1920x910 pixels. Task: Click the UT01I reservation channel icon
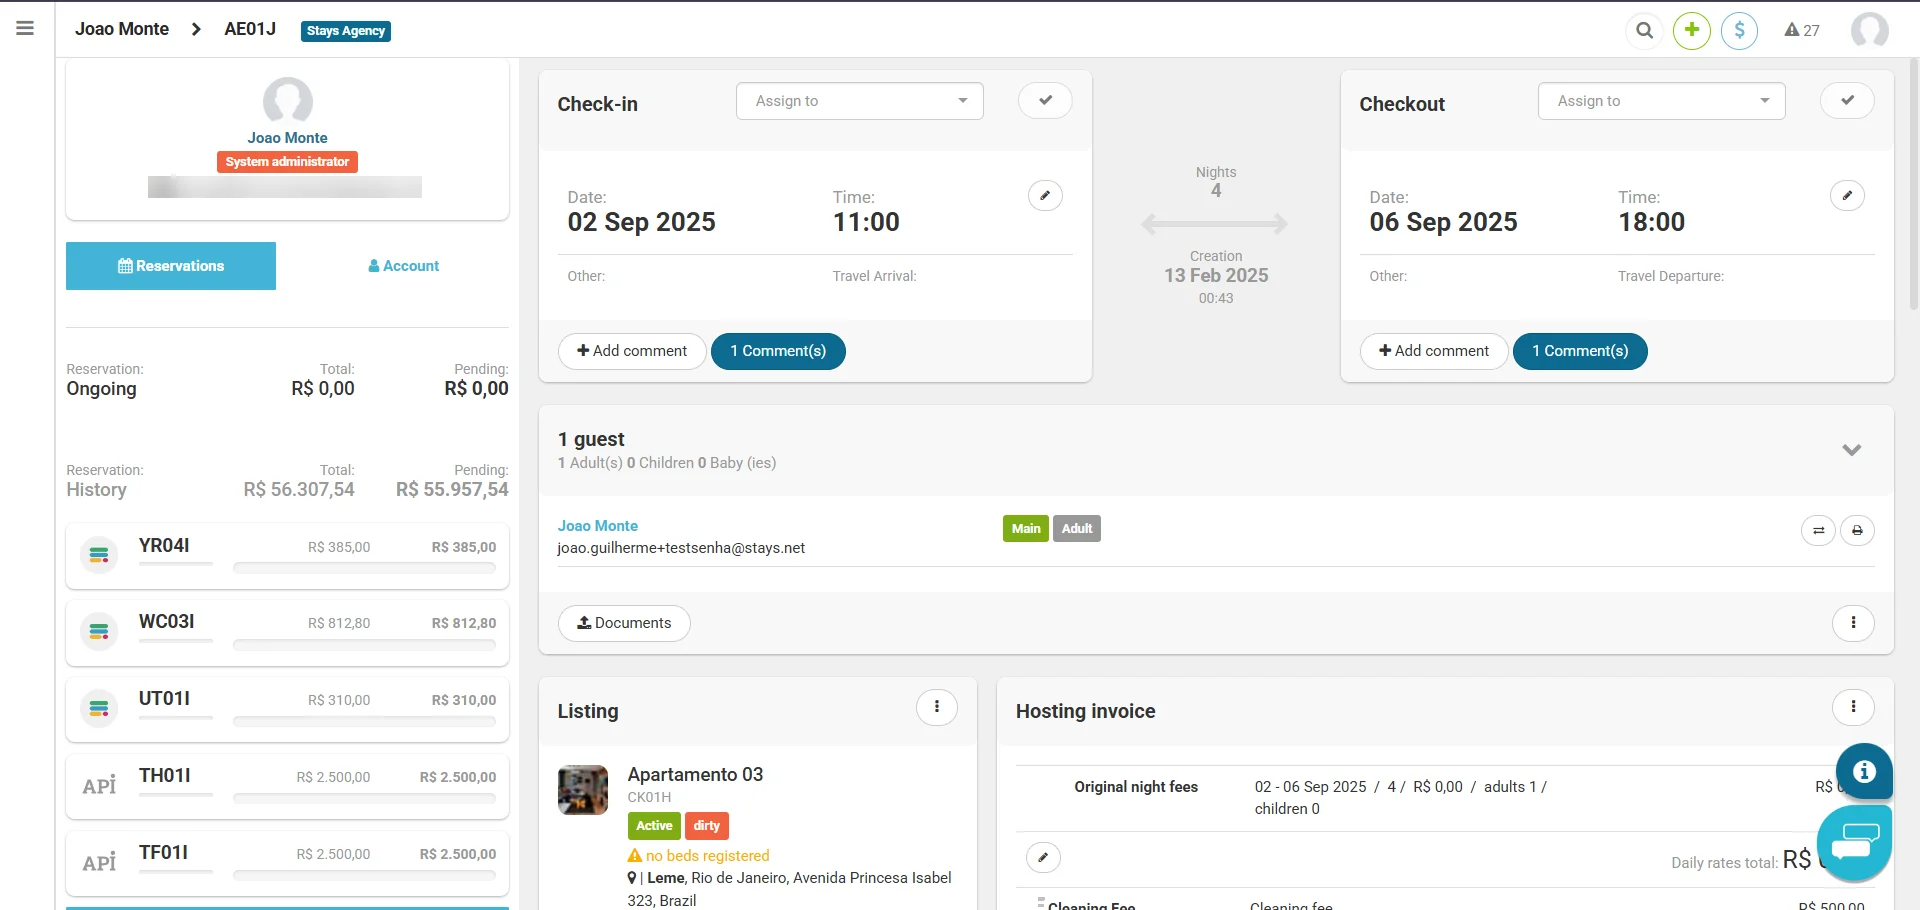[99, 708]
